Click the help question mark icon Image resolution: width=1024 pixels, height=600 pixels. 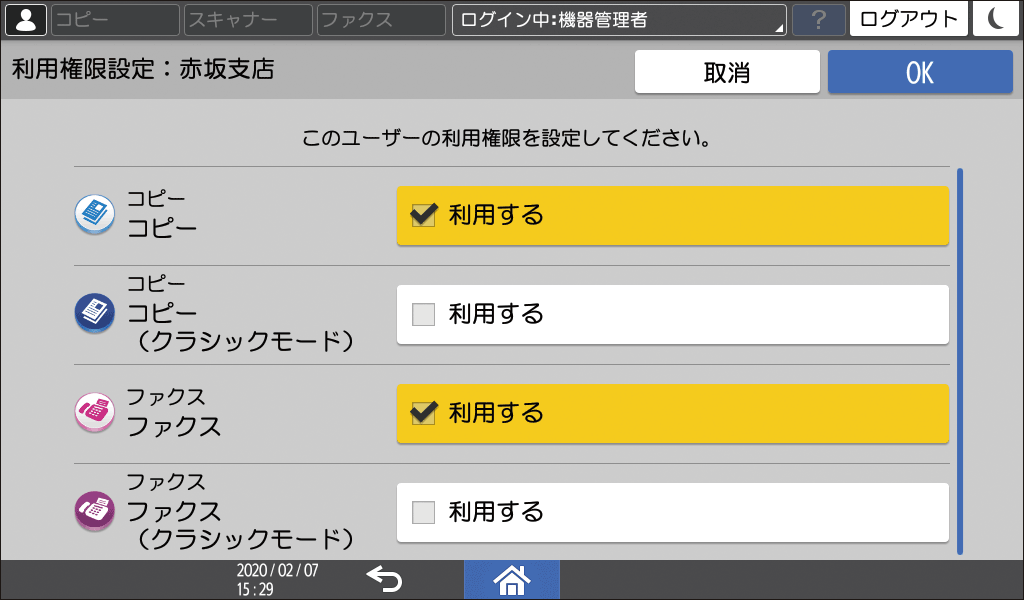tap(819, 18)
